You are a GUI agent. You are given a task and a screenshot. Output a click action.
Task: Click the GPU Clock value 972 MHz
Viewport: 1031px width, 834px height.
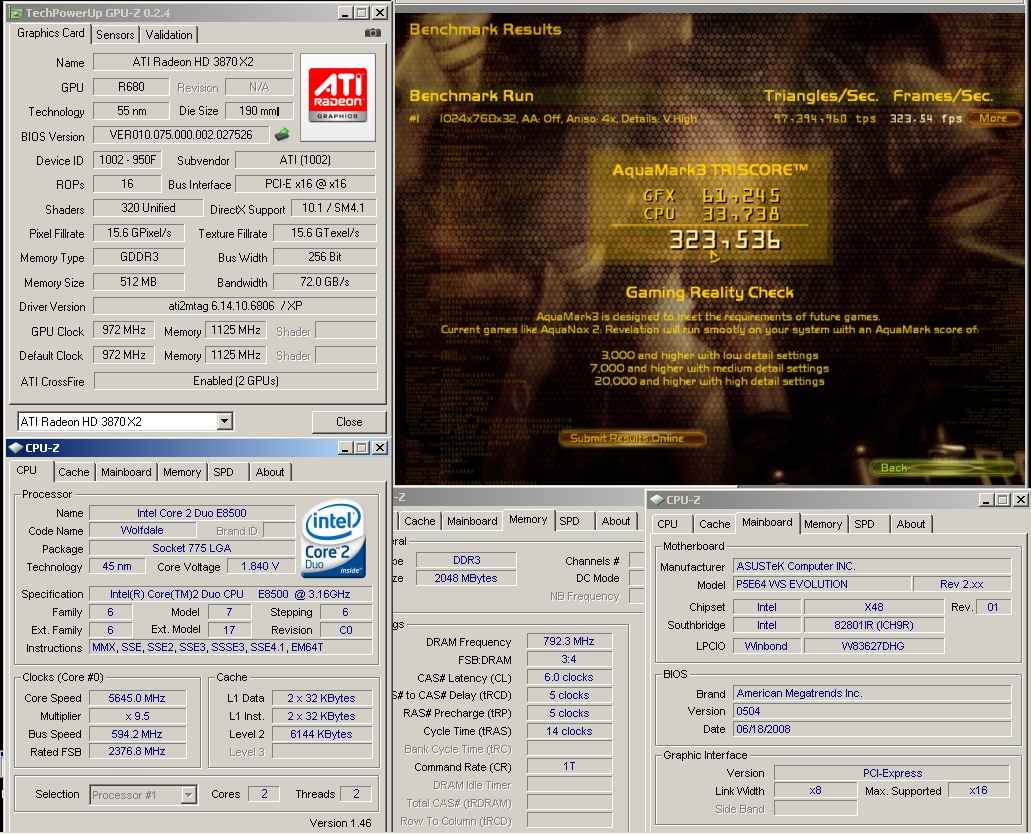(x=124, y=330)
